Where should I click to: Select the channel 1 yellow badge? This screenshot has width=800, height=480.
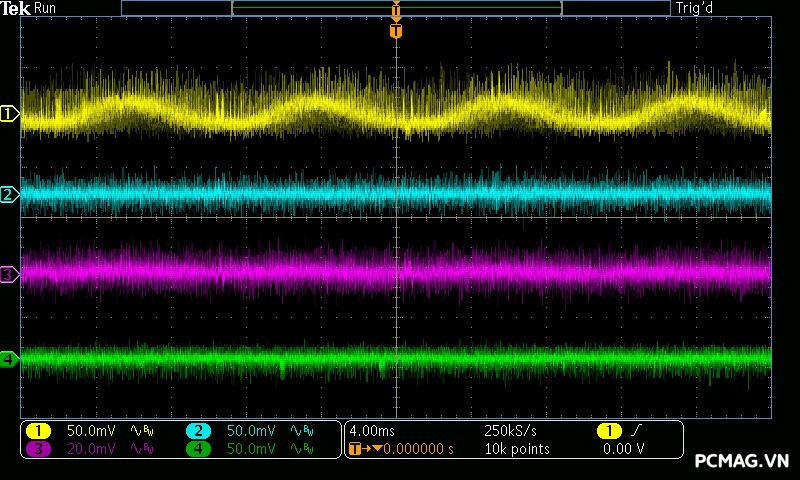(38, 431)
